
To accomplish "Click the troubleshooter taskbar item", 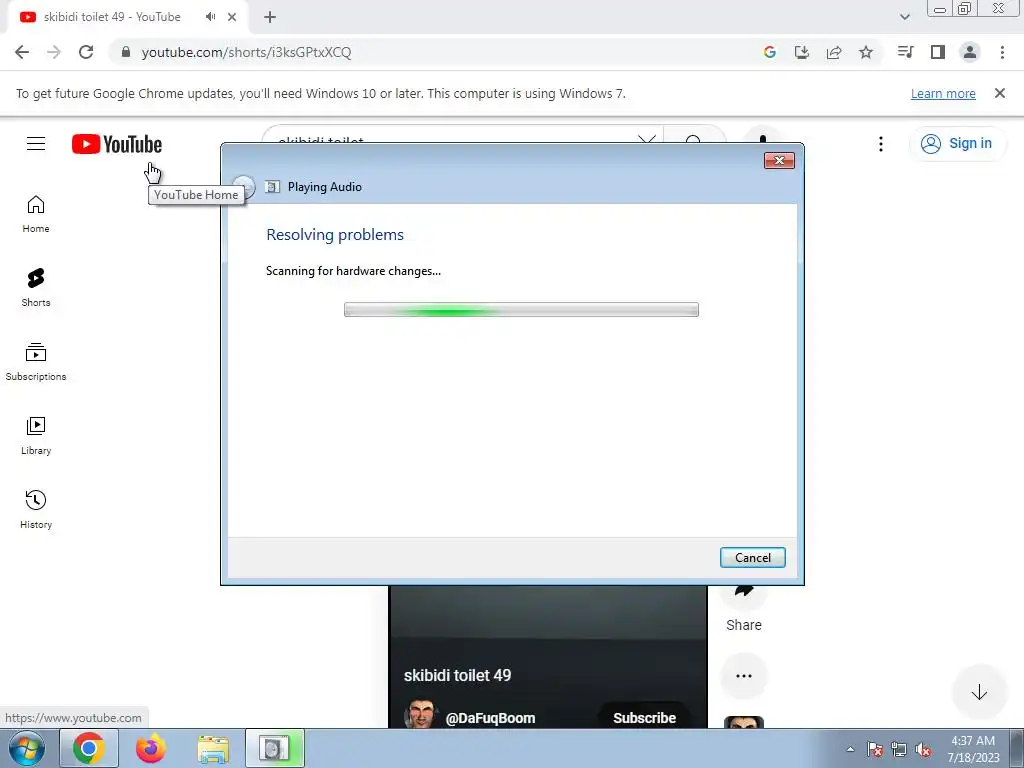I will (274, 749).
